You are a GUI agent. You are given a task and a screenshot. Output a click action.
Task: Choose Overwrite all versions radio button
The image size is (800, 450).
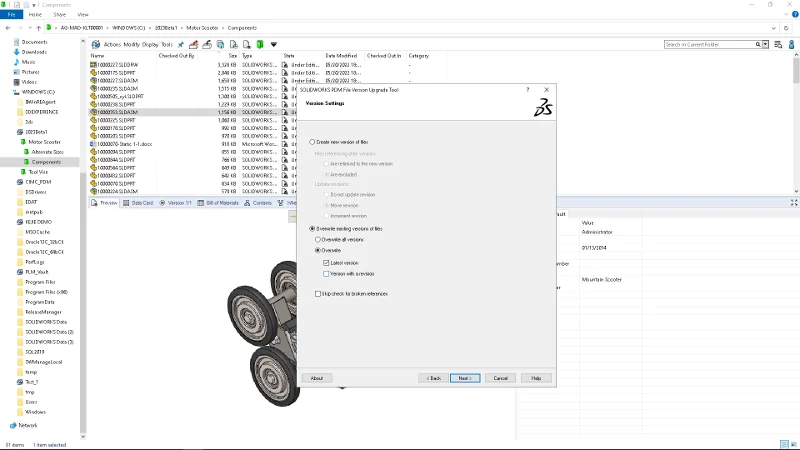click(x=319, y=240)
